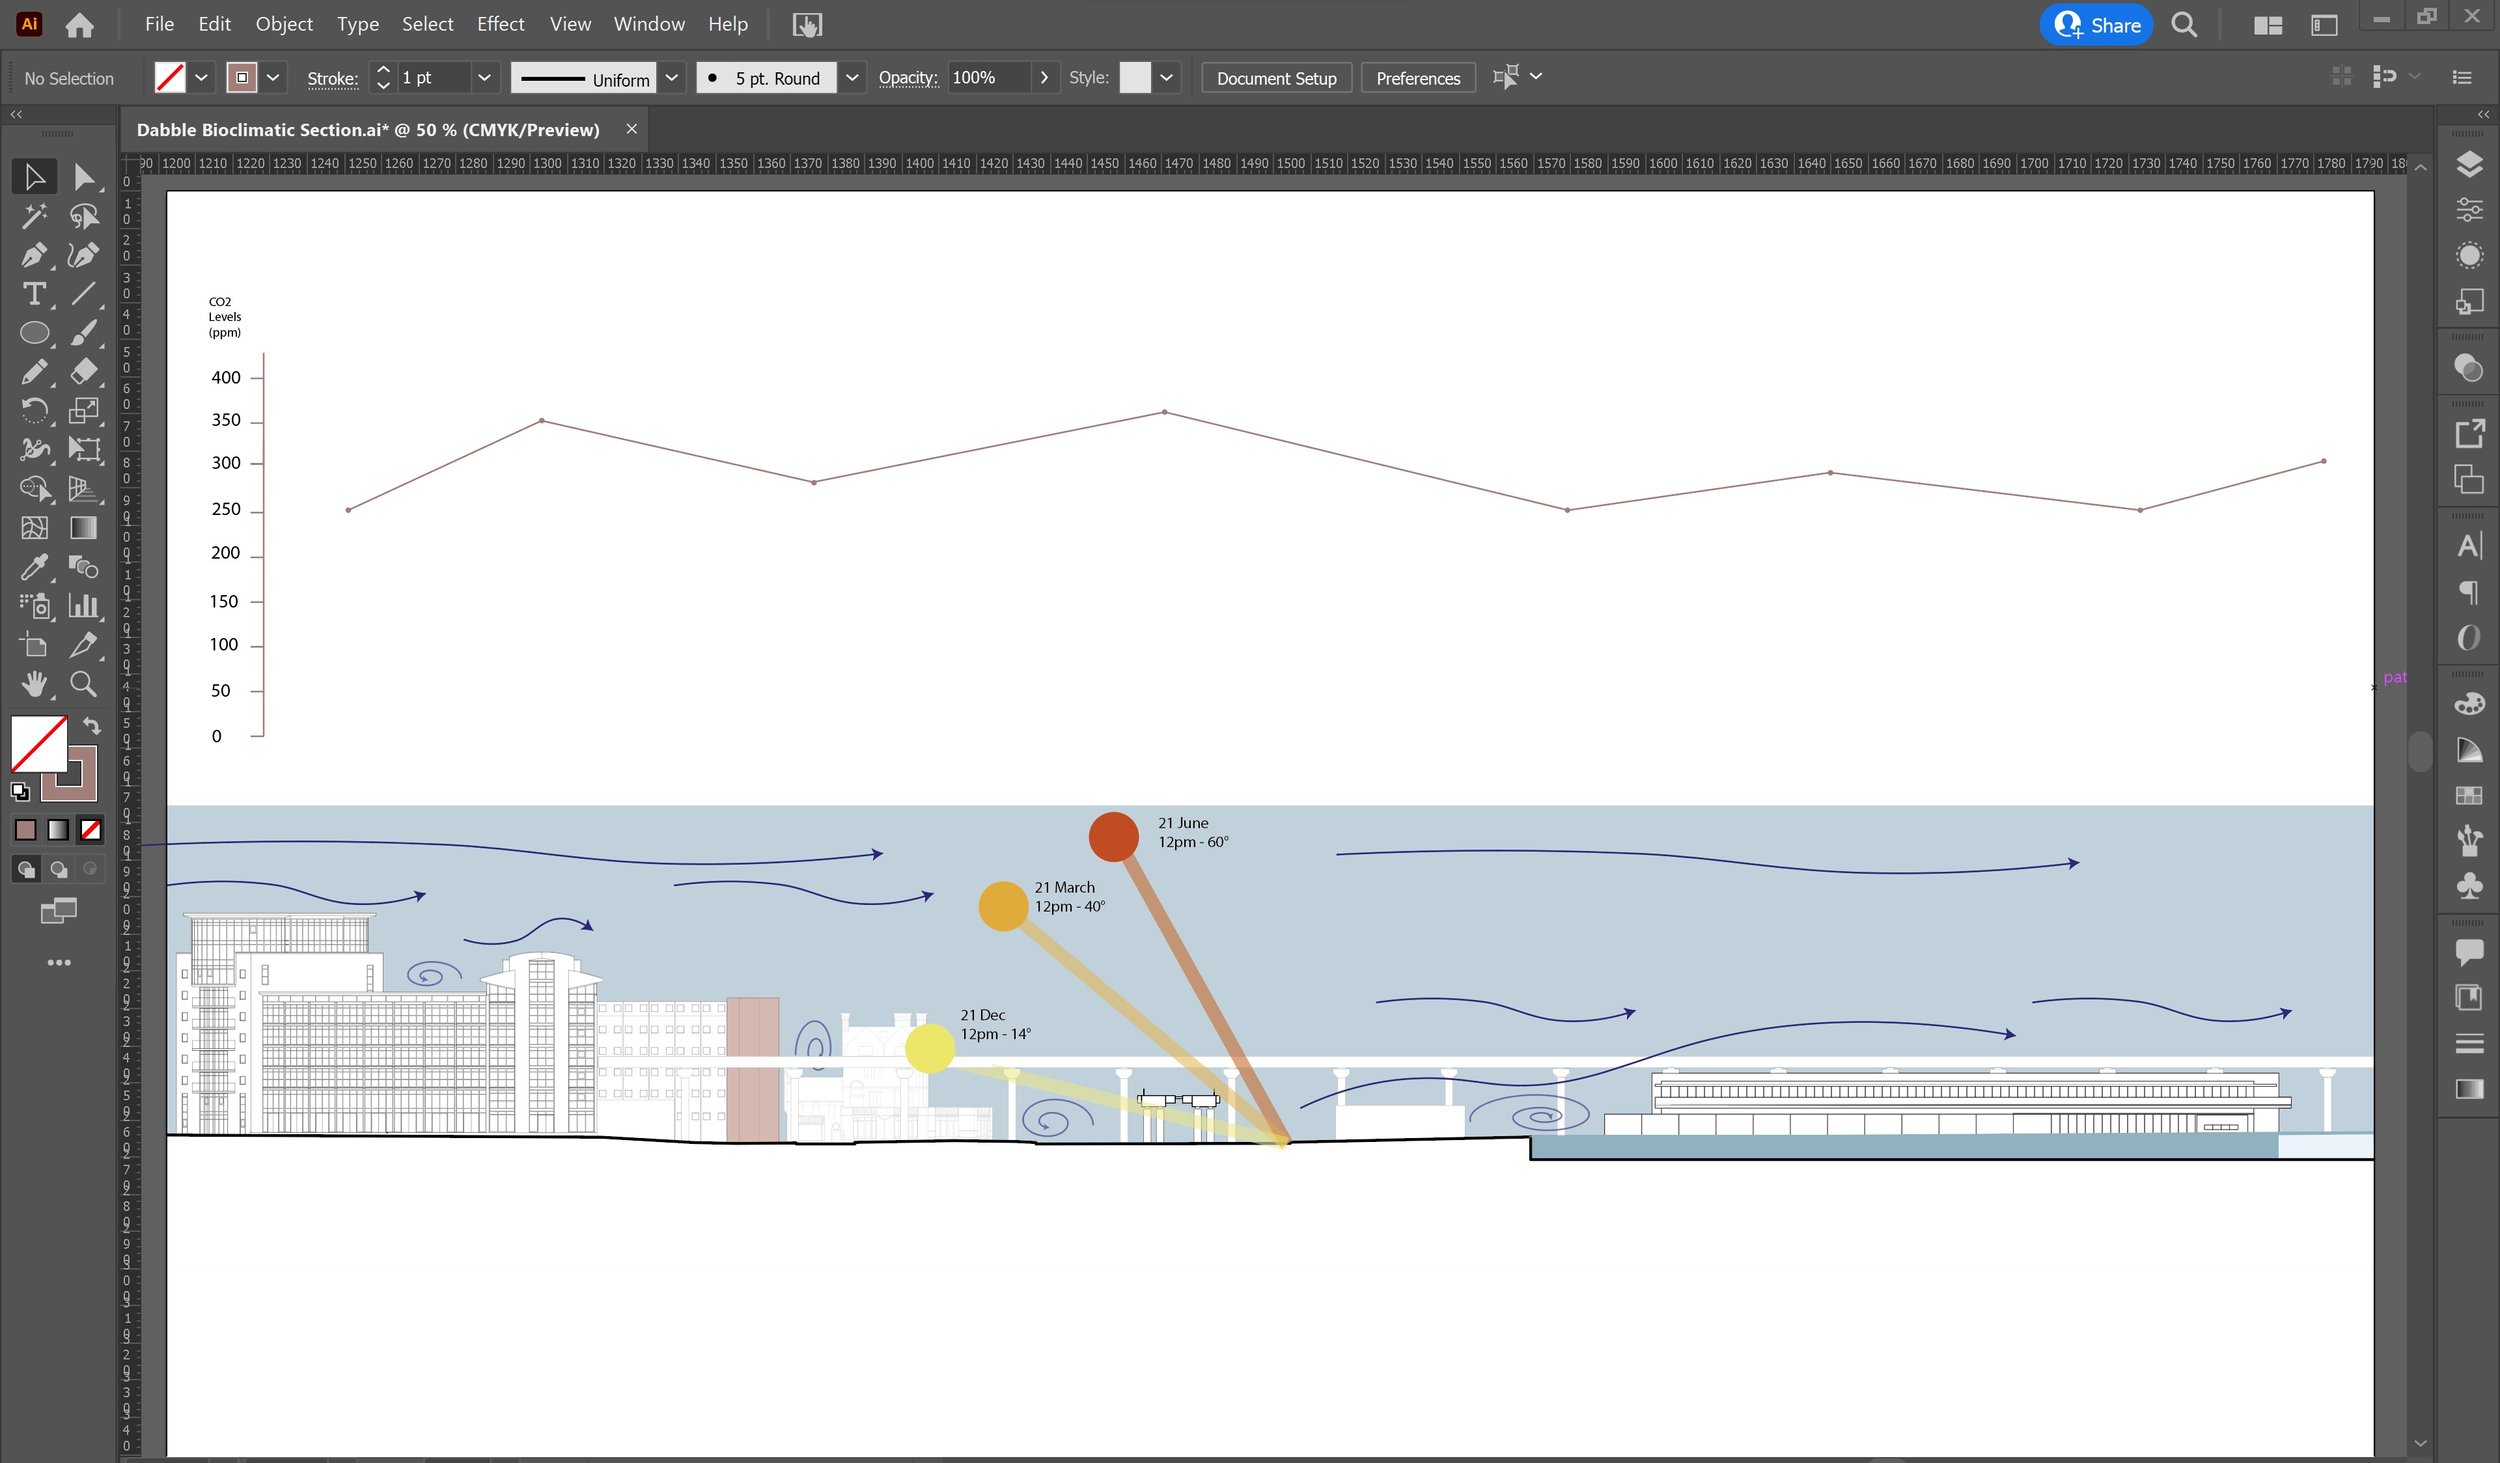
Task: Select the Pen tool
Action: click(34, 255)
